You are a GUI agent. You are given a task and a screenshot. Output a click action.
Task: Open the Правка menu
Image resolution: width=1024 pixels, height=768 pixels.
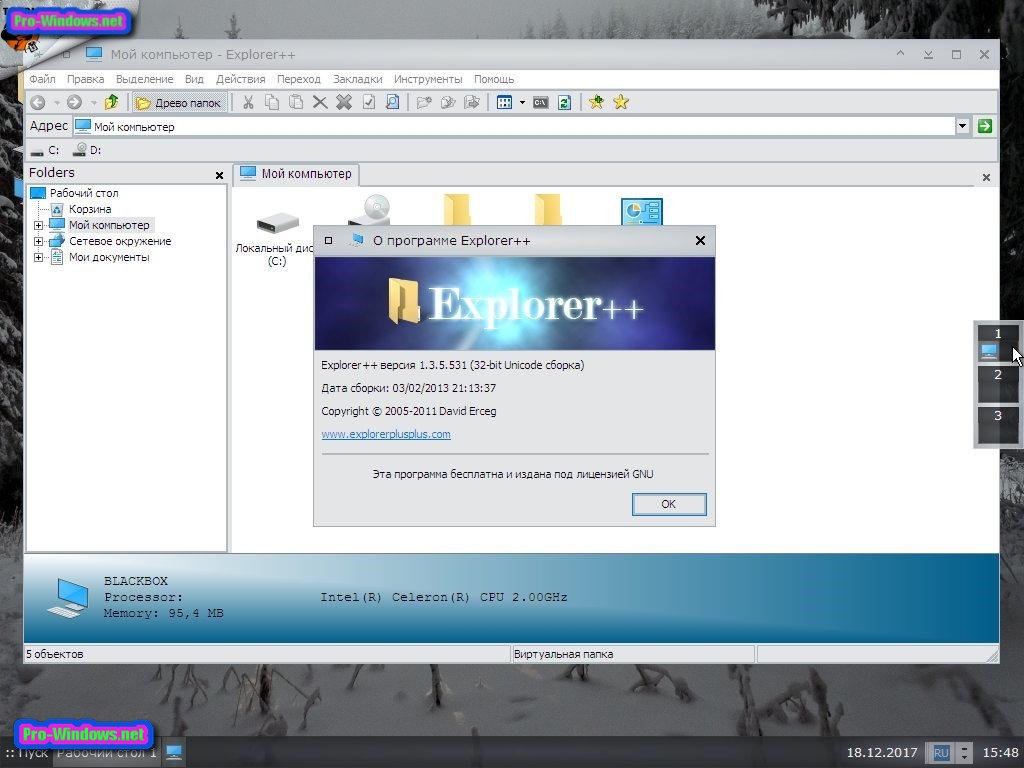pos(86,79)
